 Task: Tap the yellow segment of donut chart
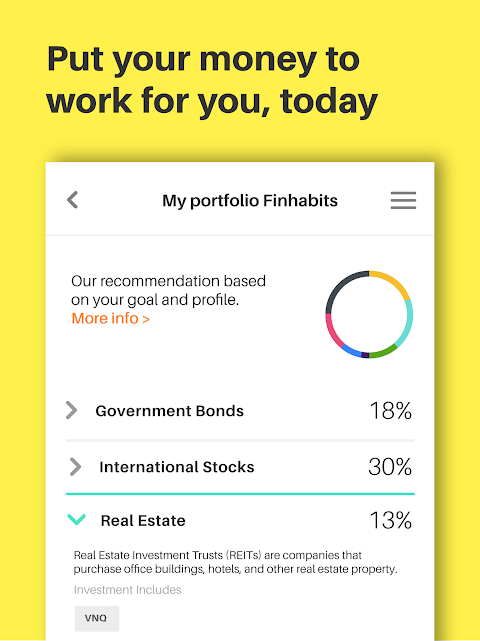click(x=394, y=280)
